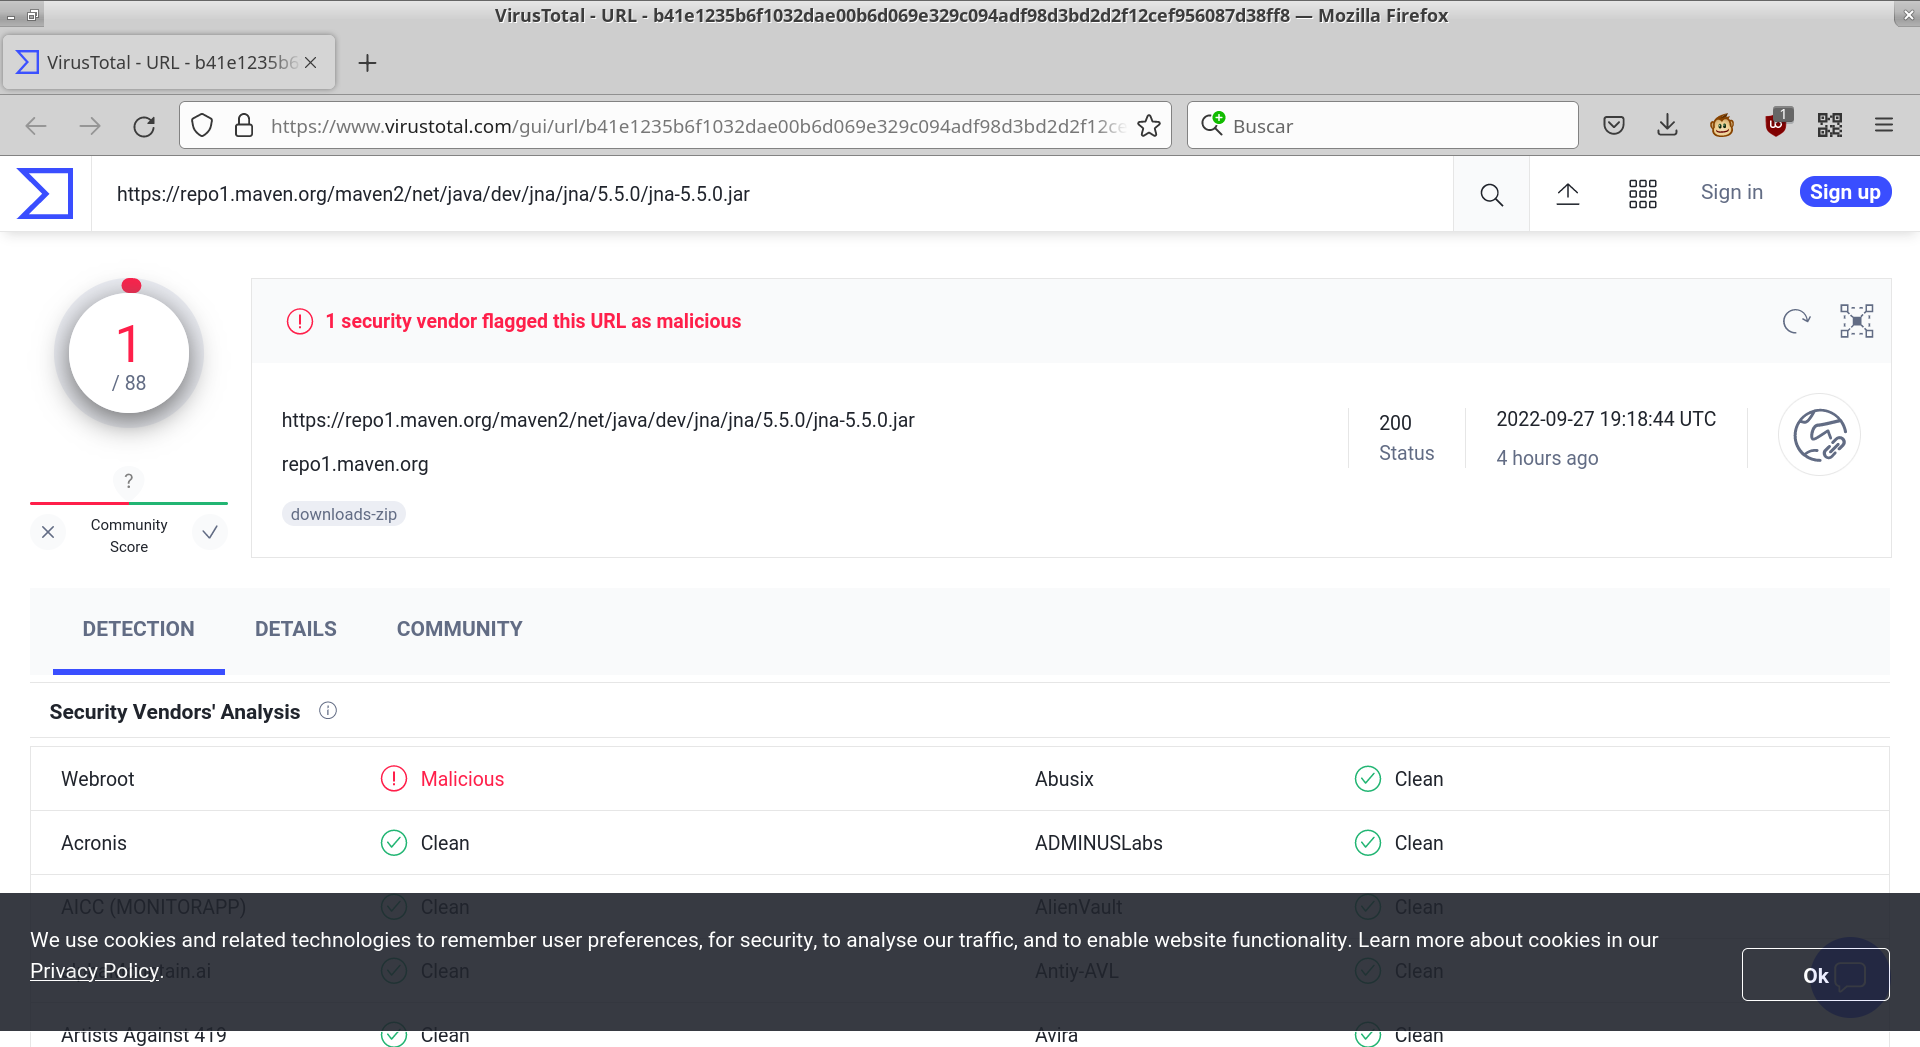Downvote with the Community Score X button
The height and width of the screenshot is (1047, 1920).
click(x=48, y=532)
